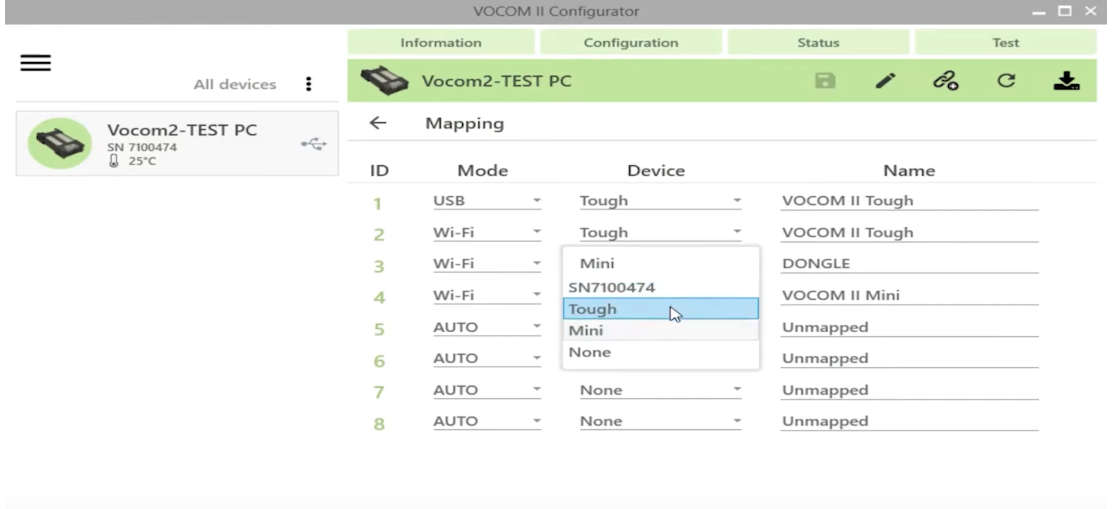Select None in the open dropdown list

click(x=661, y=352)
